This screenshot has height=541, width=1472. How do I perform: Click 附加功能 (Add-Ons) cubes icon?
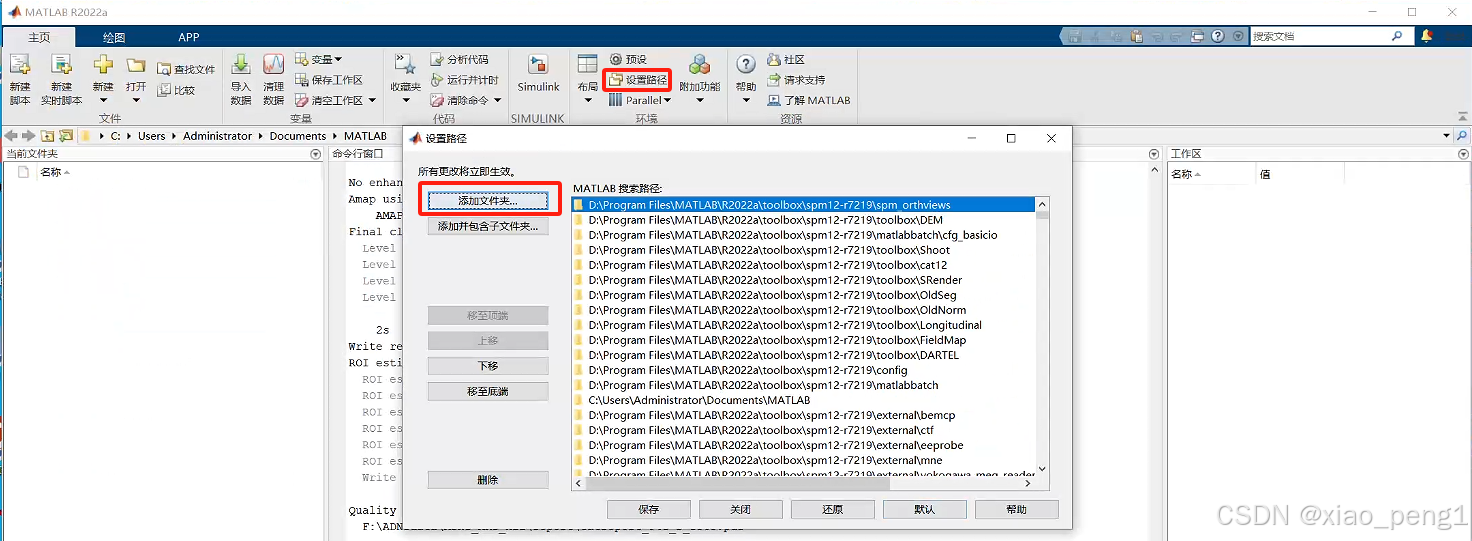(699, 65)
